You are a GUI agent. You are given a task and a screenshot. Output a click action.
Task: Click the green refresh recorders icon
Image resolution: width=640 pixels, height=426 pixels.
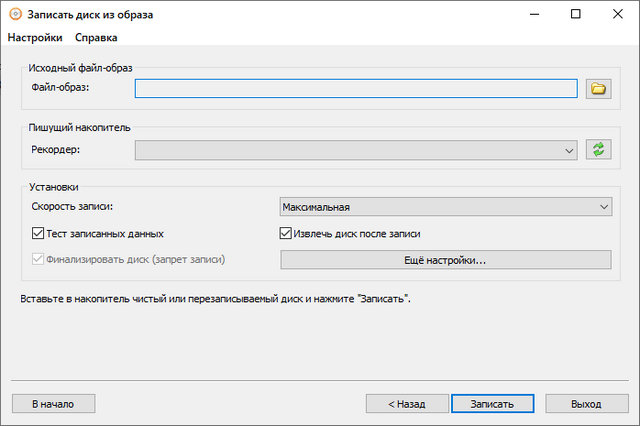(x=599, y=150)
